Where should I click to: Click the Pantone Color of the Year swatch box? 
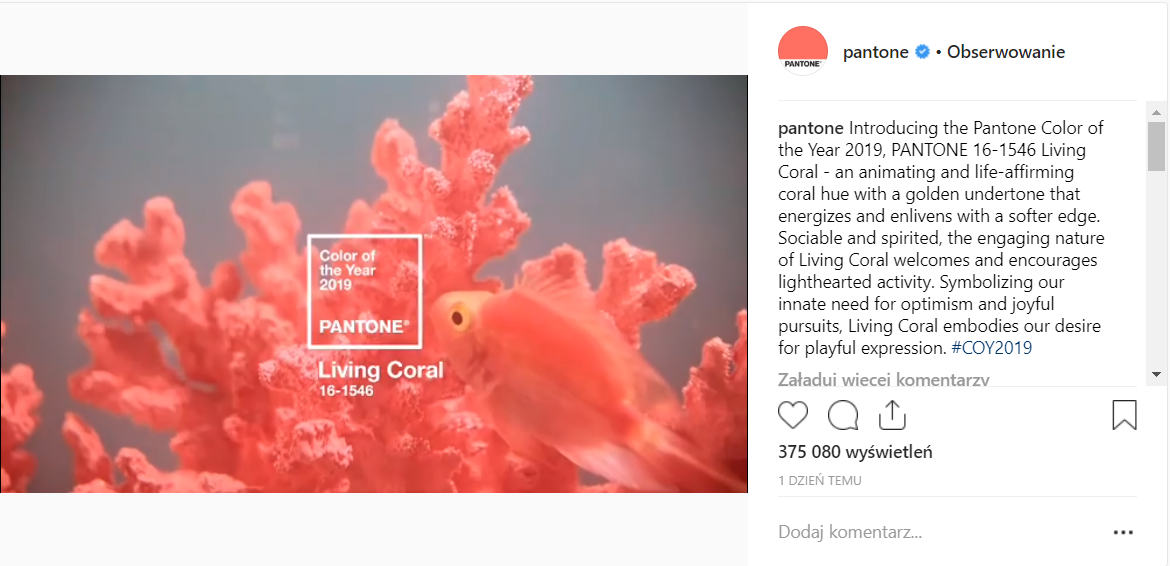pyautogui.click(x=365, y=291)
